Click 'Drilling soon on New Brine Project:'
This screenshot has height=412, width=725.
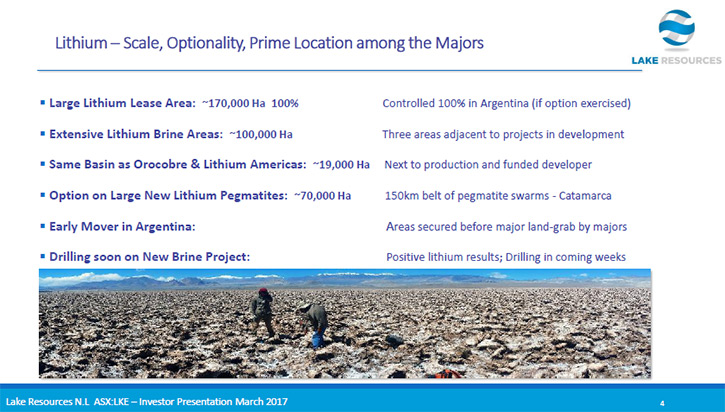coord(149,257)
